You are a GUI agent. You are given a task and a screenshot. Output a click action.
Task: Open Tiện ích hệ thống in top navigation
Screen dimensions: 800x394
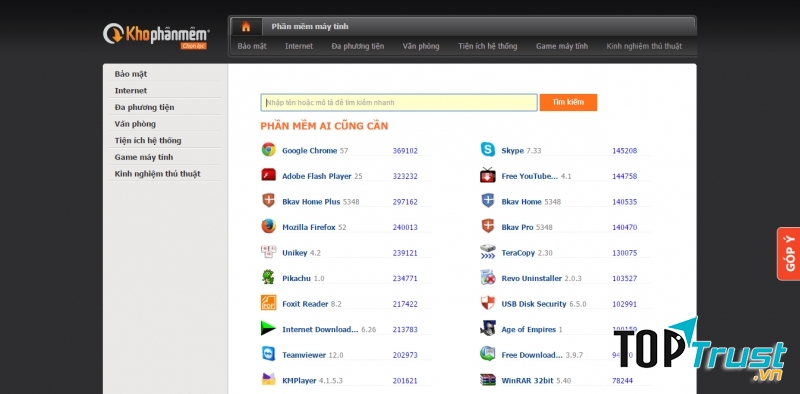488,46
